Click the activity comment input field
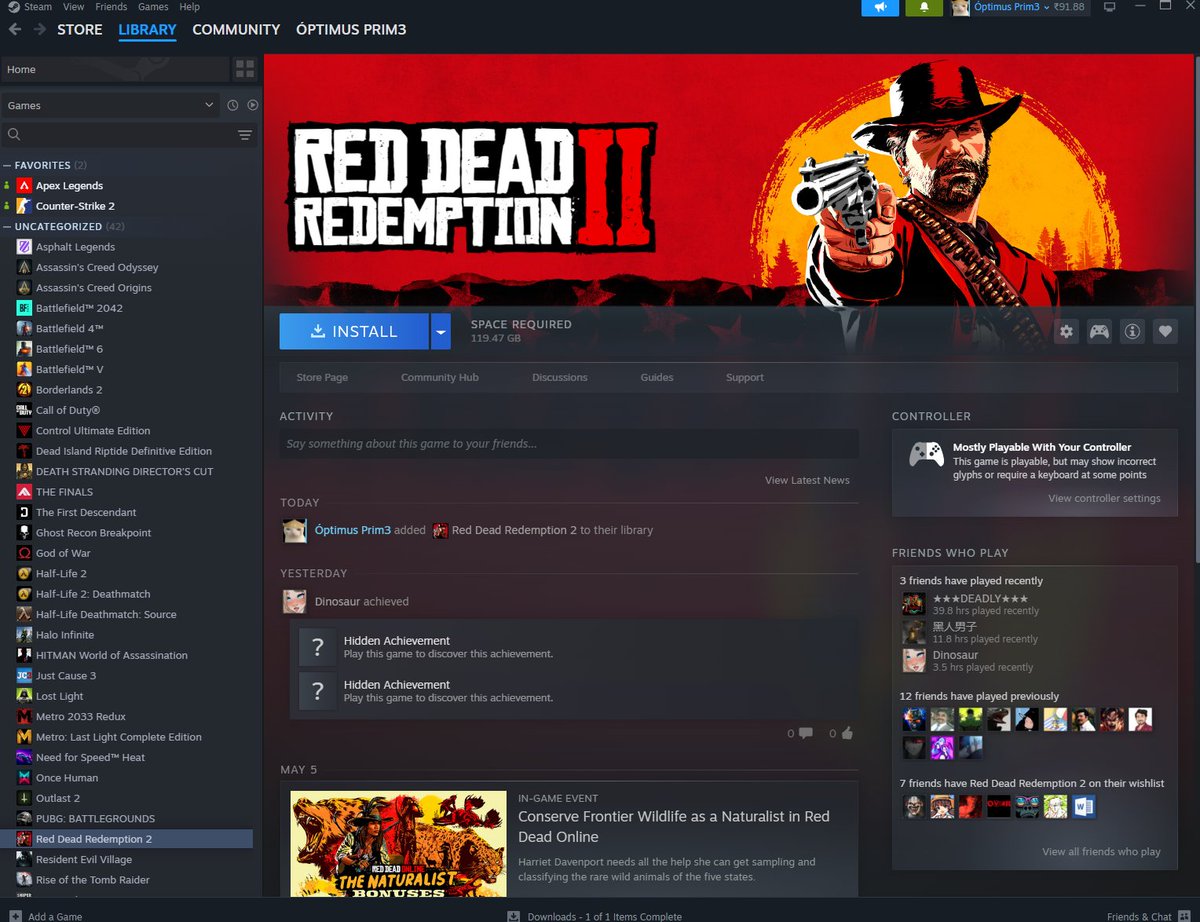 [x=569, y=444]
